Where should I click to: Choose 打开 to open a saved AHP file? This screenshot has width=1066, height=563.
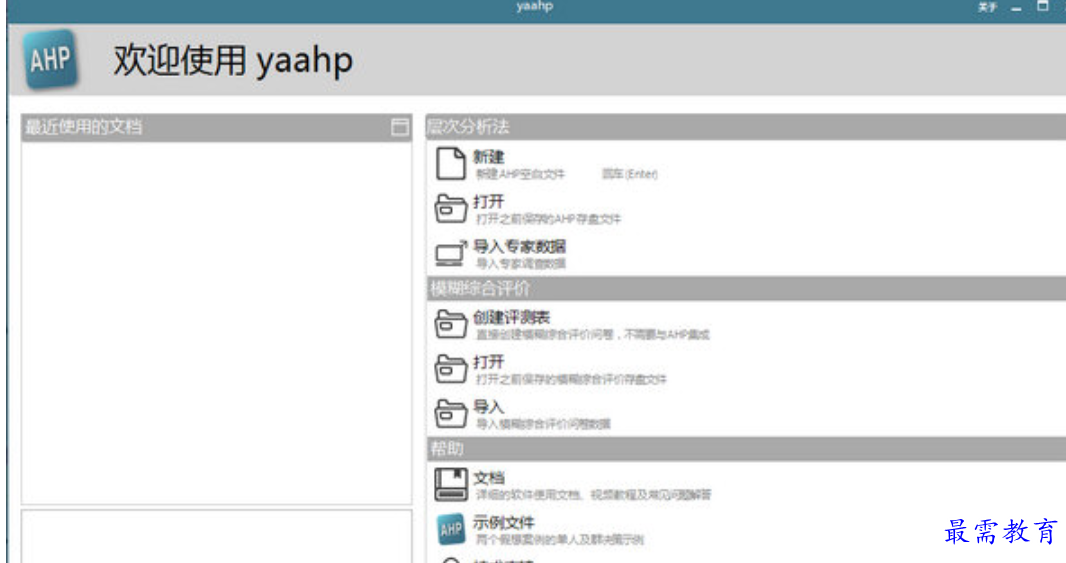click(489, 202)
